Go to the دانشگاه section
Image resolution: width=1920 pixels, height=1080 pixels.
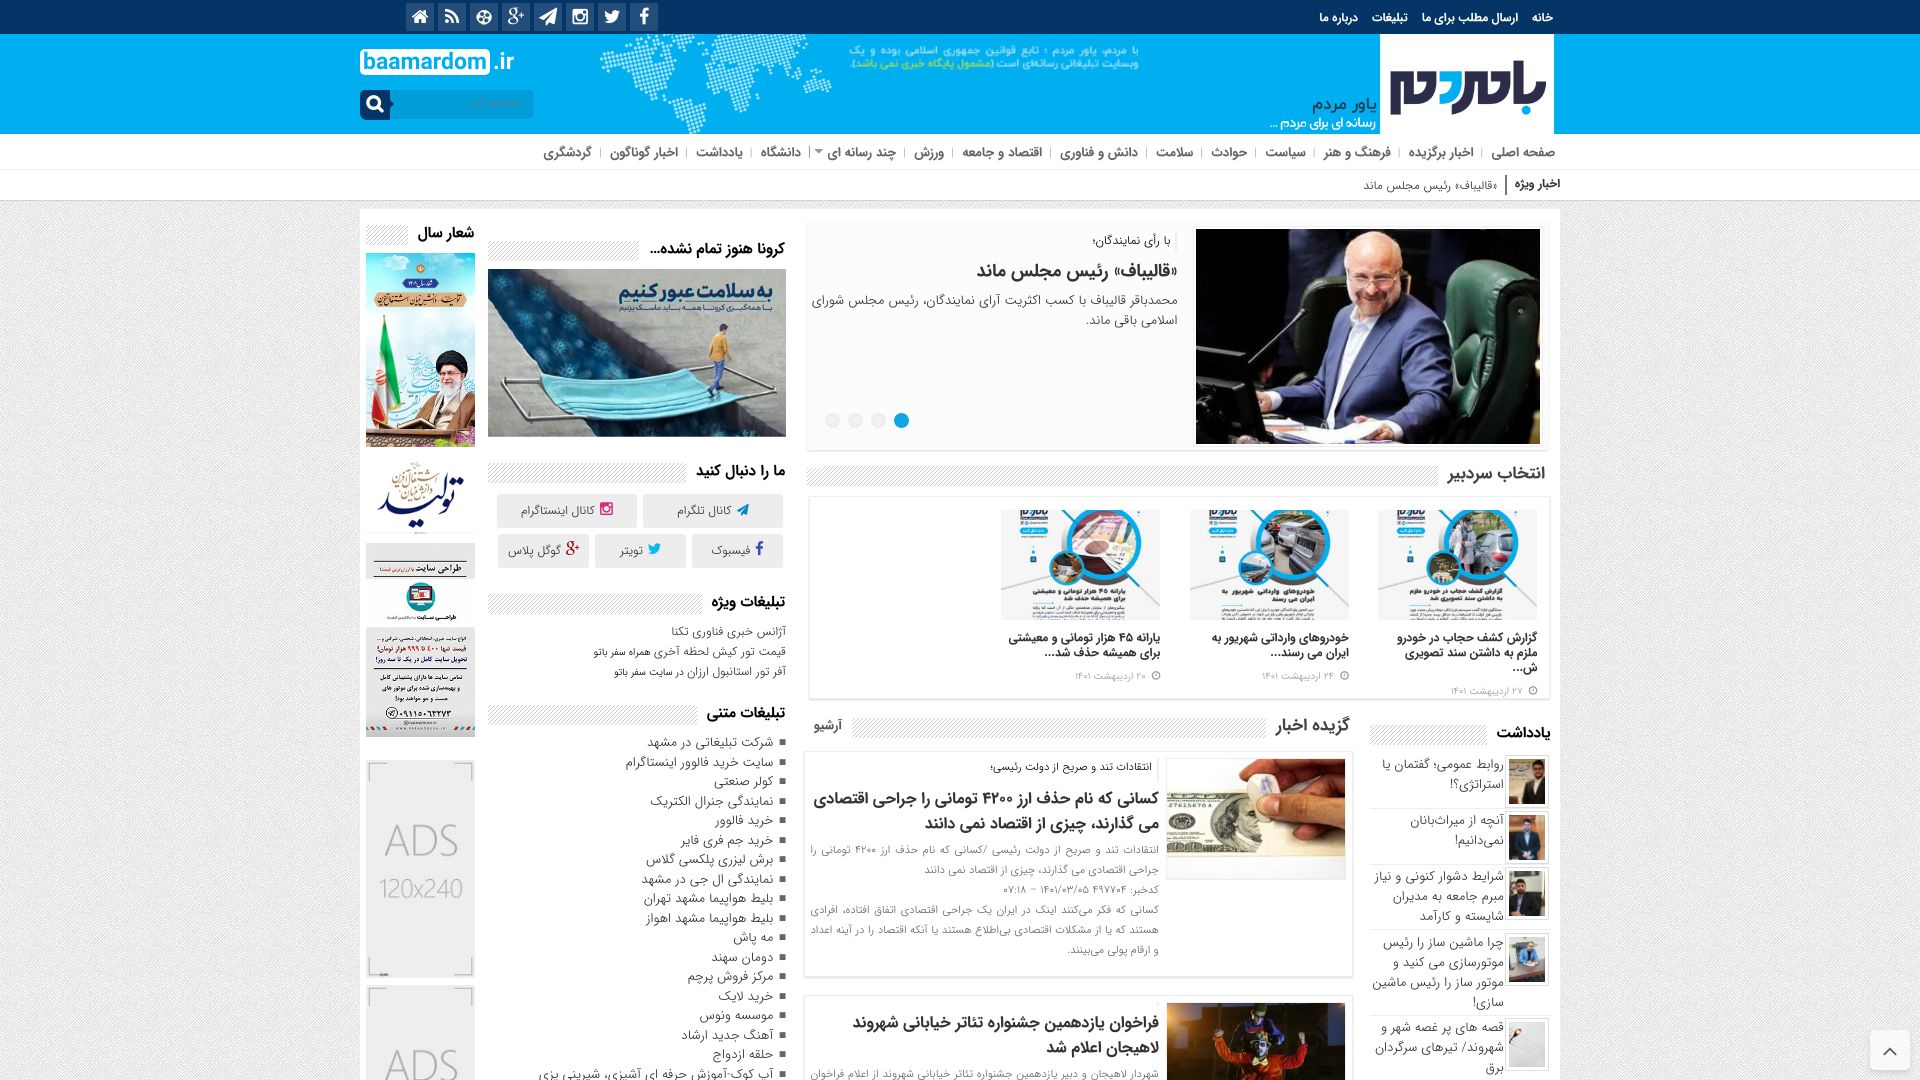click(780, 152)
